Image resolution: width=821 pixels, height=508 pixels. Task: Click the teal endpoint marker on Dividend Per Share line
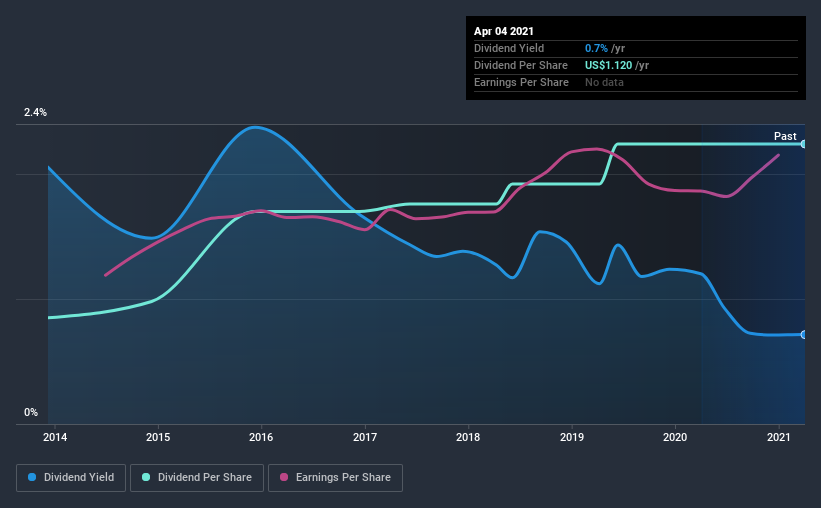tap(804, 143)
